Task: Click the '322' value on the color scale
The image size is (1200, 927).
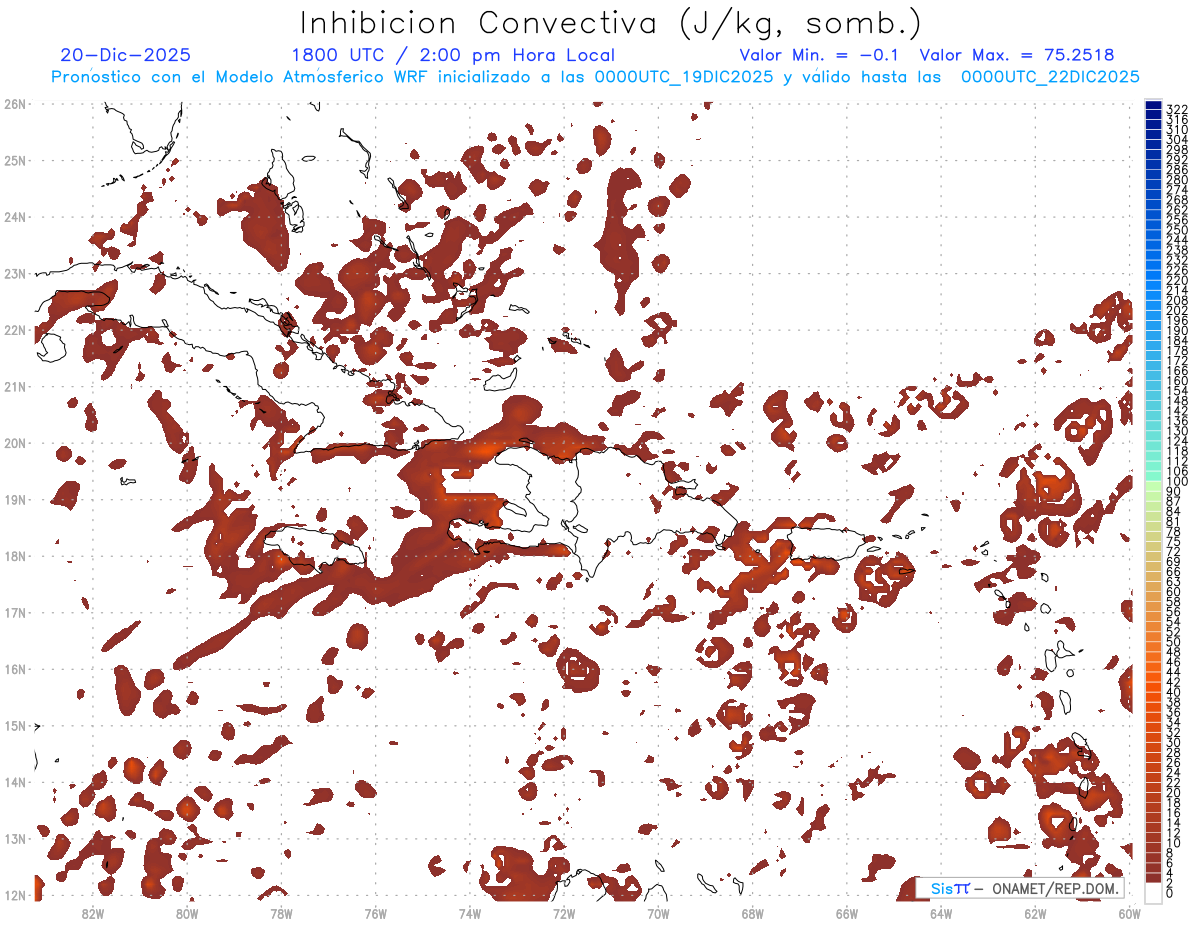Action: point(1177,109)
